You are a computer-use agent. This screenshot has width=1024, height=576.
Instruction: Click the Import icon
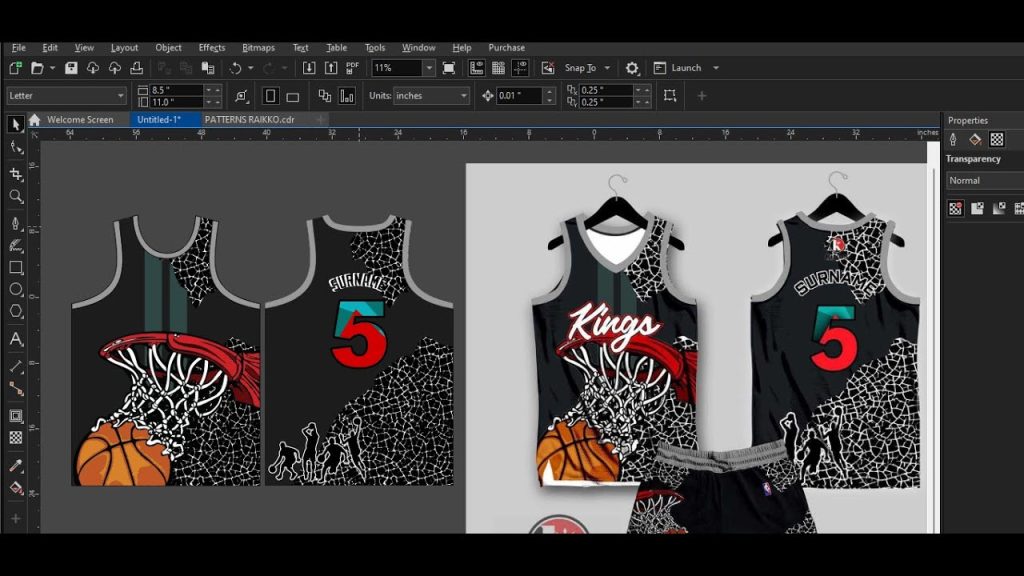(x=309, y=68)
